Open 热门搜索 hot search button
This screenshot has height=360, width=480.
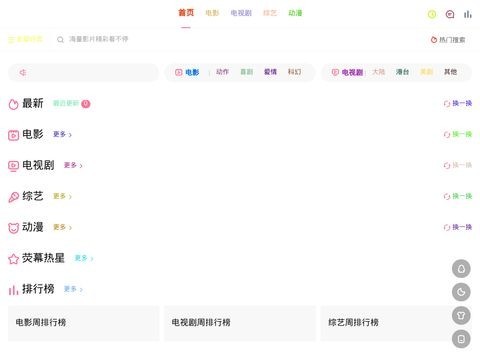click(x=448, y=40)
